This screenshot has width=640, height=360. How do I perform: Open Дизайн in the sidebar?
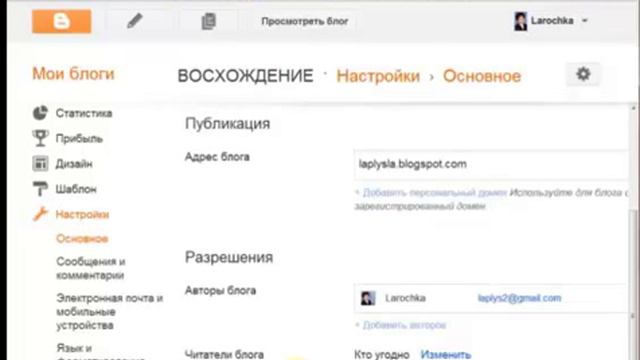click(74, 164)
